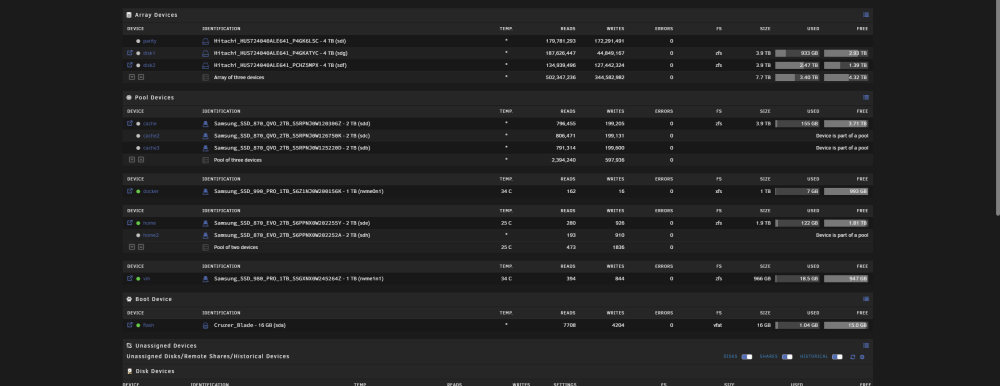Image resolution: width=1000 pixels, height=386 pixels.
Task: Click the SSD icon for Samsung 870 QVO (sdd)
Action: pyautogui.click(x=205, y=123)
